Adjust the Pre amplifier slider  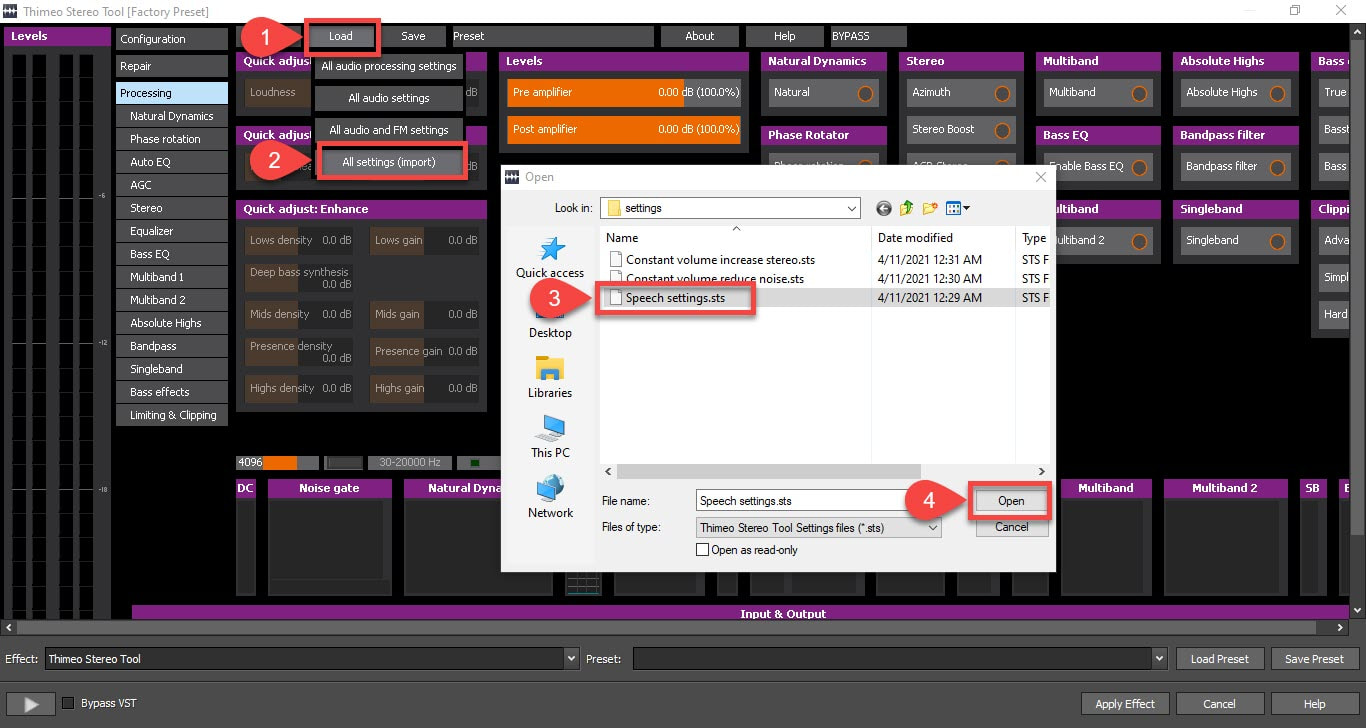coord(624,92)
